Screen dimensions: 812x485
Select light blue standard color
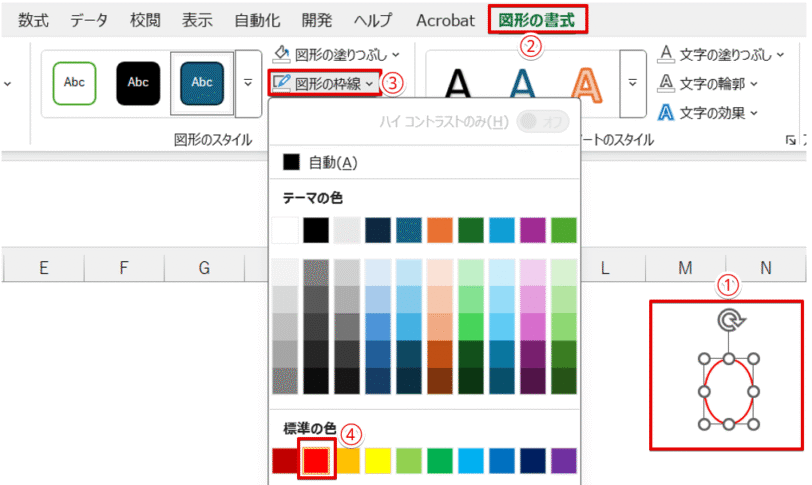[x=471, y=461]
